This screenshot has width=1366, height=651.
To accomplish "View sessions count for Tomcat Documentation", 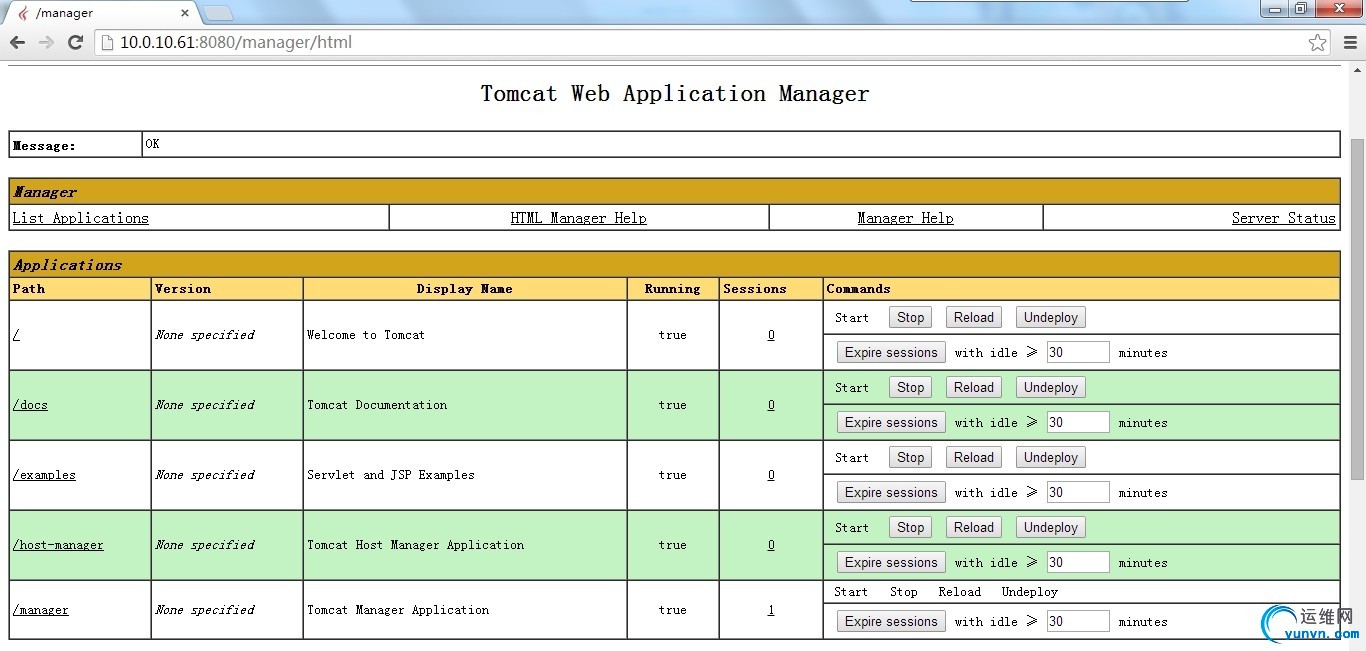I will click(x=771, y=405).
